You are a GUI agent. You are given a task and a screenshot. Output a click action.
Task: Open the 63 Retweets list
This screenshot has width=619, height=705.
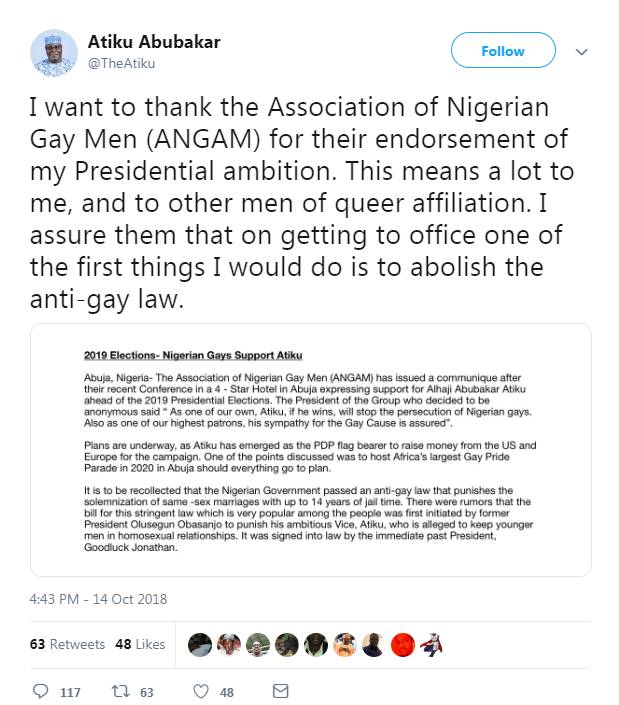[67, 645]
